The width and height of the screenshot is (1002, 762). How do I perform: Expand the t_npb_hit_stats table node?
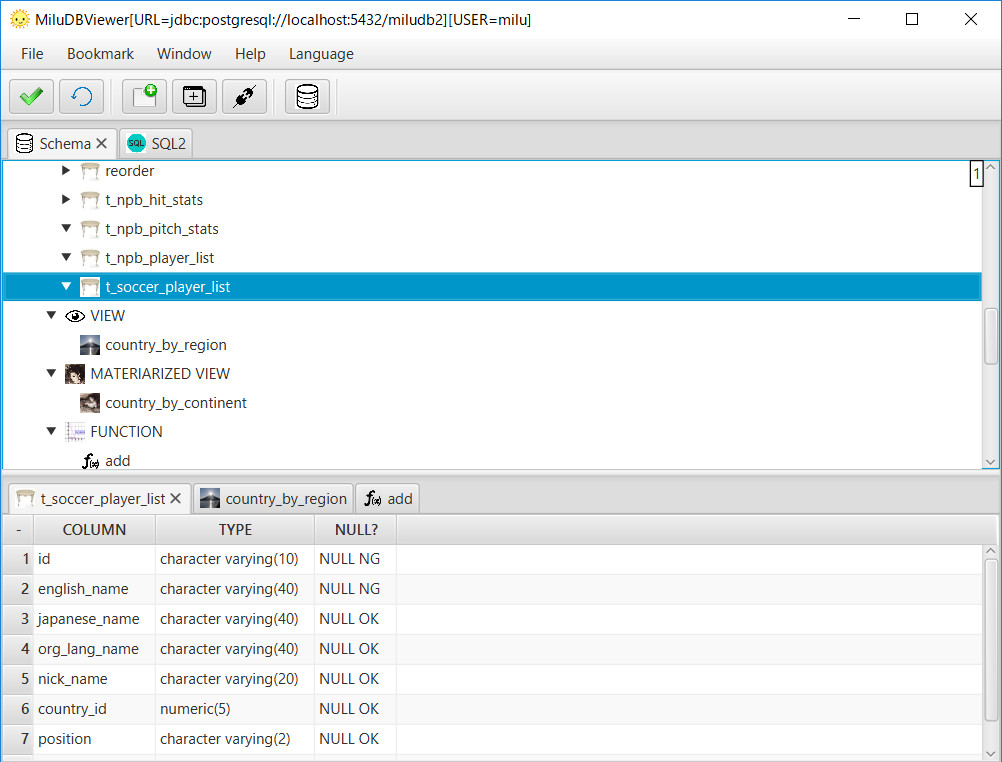coord(66,199)
